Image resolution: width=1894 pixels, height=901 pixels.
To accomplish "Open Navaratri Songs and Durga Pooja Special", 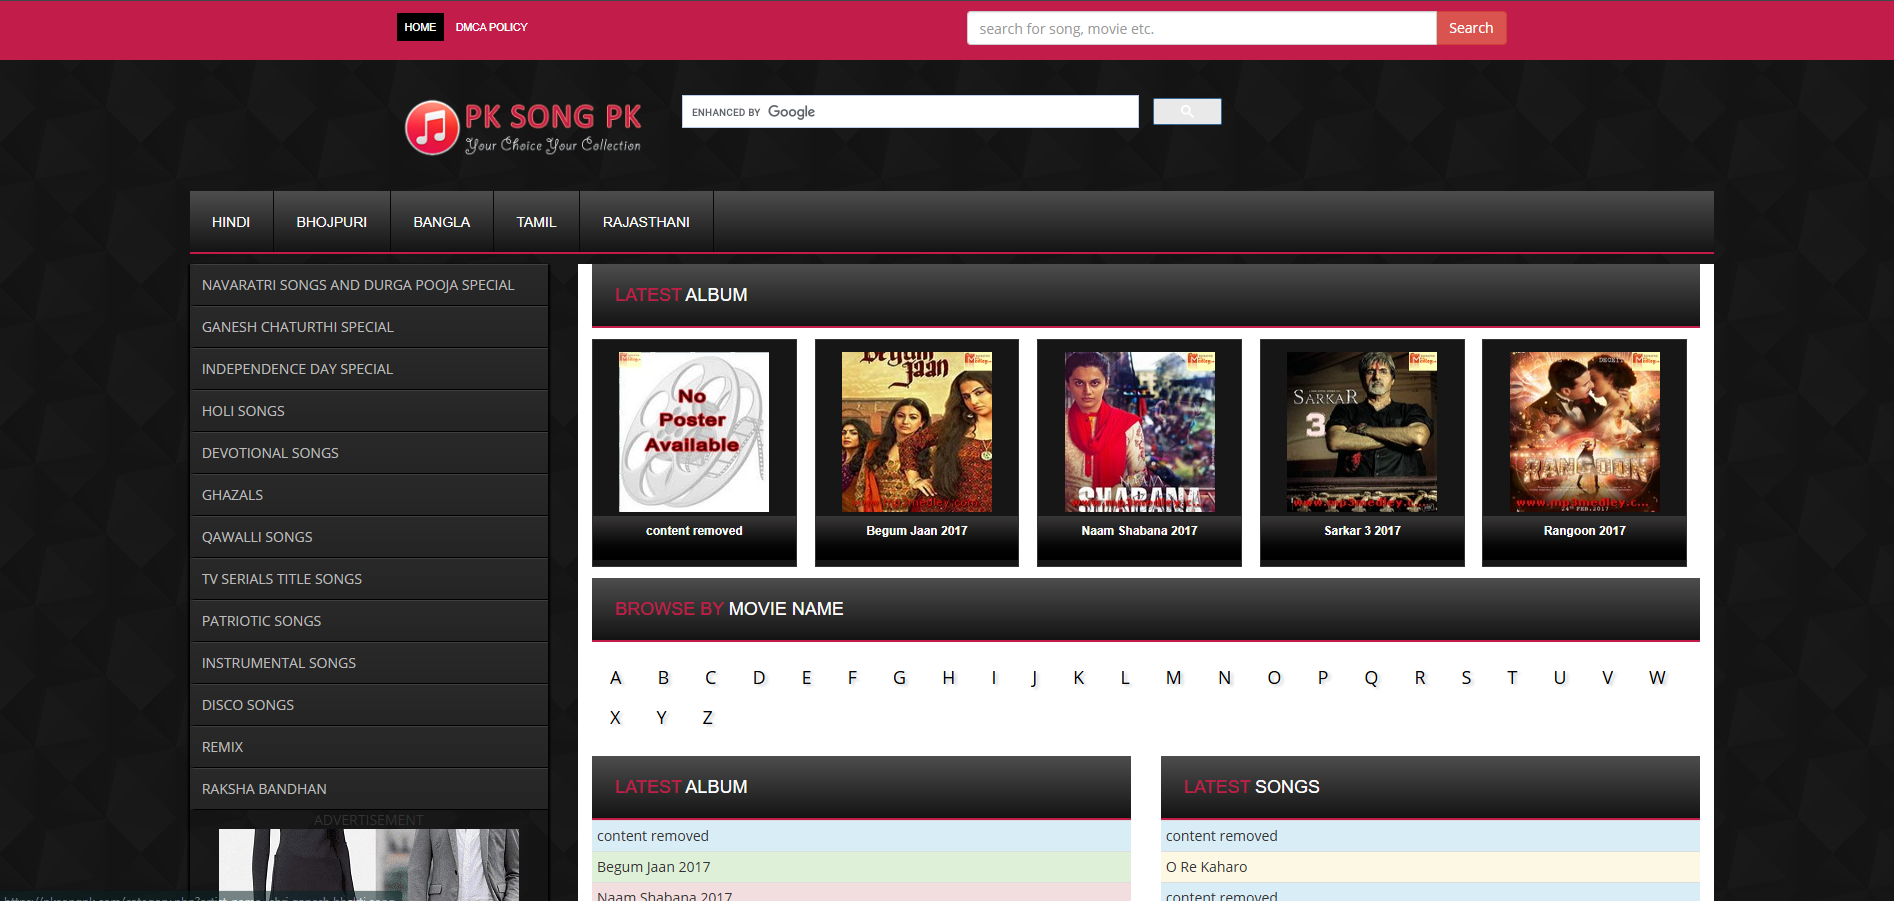I will [369, 285].
